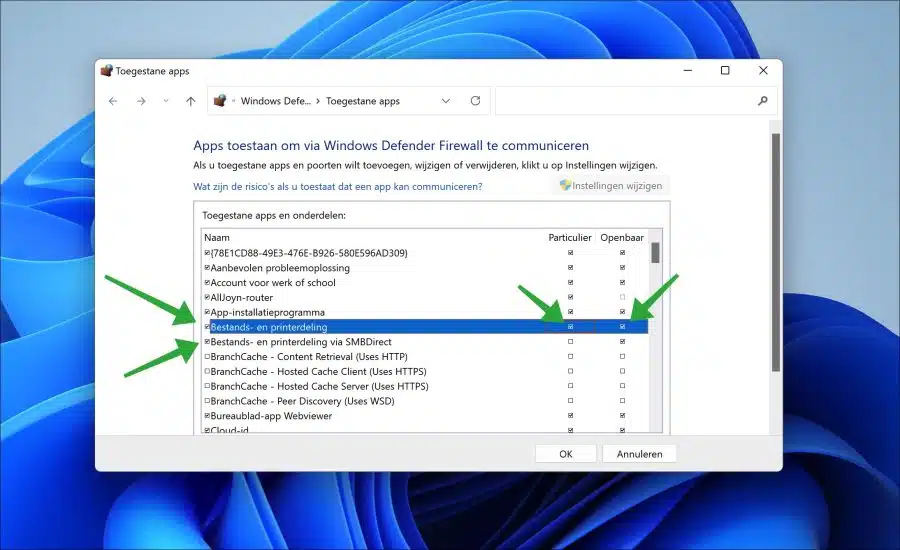
Task: Enable Openbaar checkbox for AllJoyn-router
Action: (622, 297)
